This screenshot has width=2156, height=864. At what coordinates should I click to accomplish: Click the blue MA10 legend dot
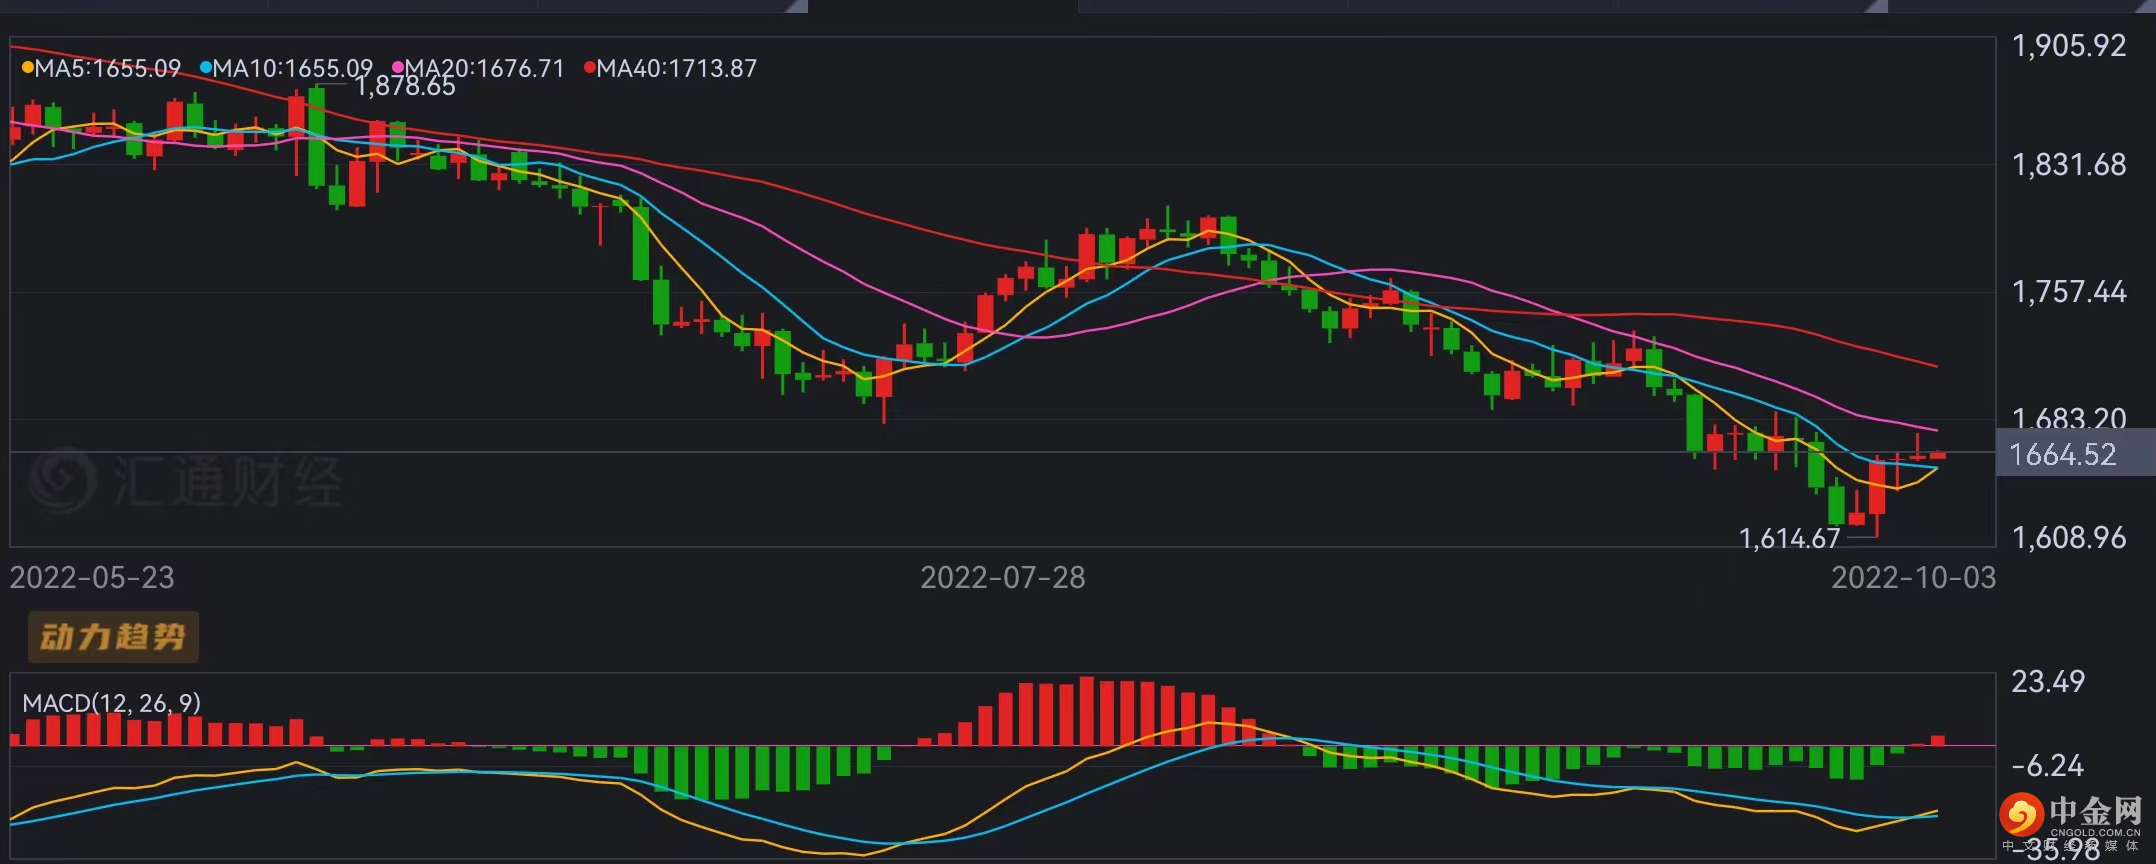click(x=205, y=68)
